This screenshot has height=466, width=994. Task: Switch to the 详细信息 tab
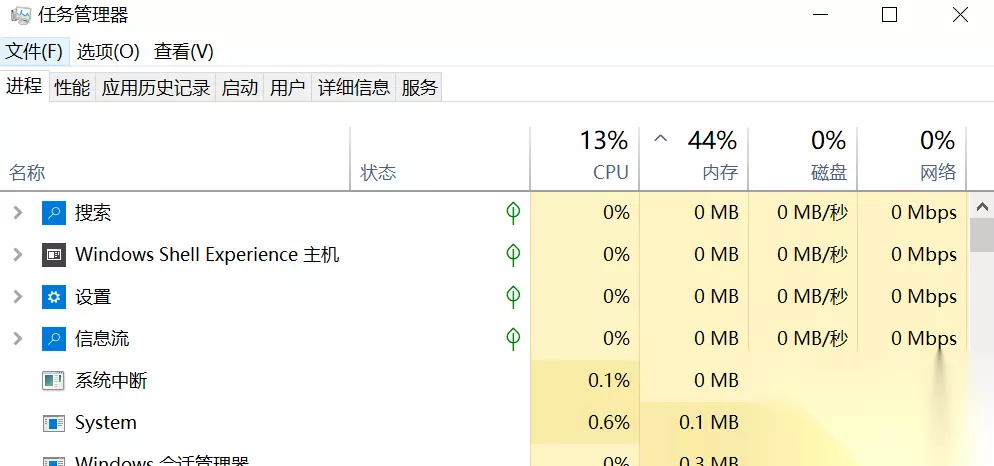pyautogui.click(x=354, y=88)
